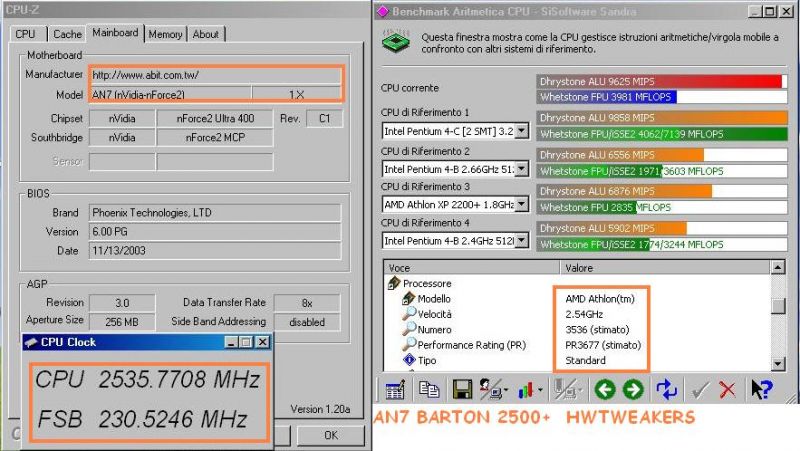Open dropdown arrow beside bar chart icon

coord(540,391)
